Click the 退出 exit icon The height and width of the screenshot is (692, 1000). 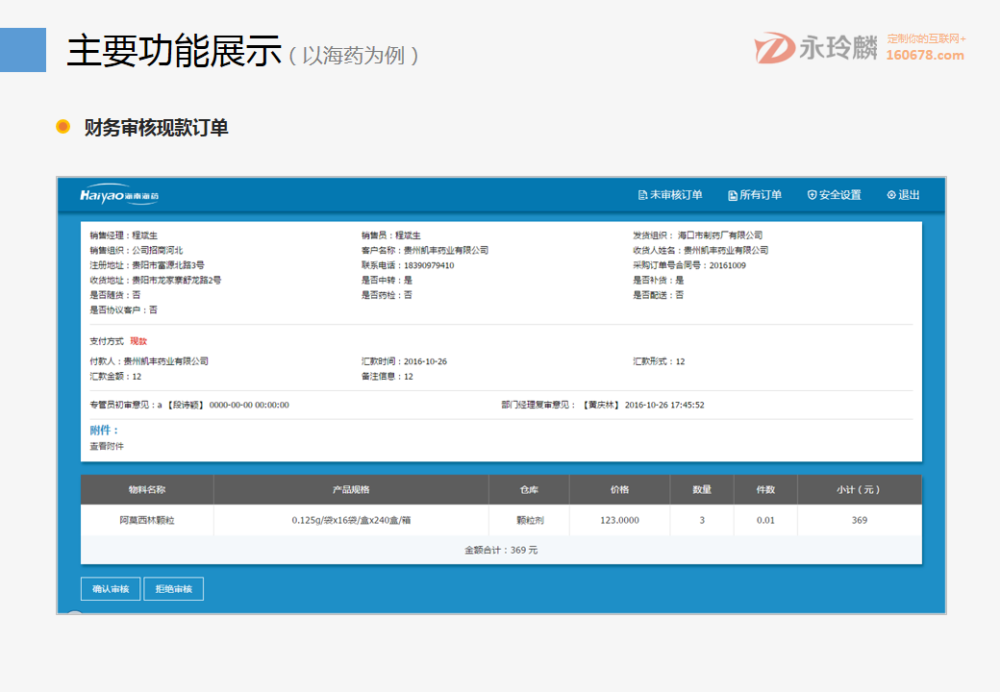(x=890, y=194)
